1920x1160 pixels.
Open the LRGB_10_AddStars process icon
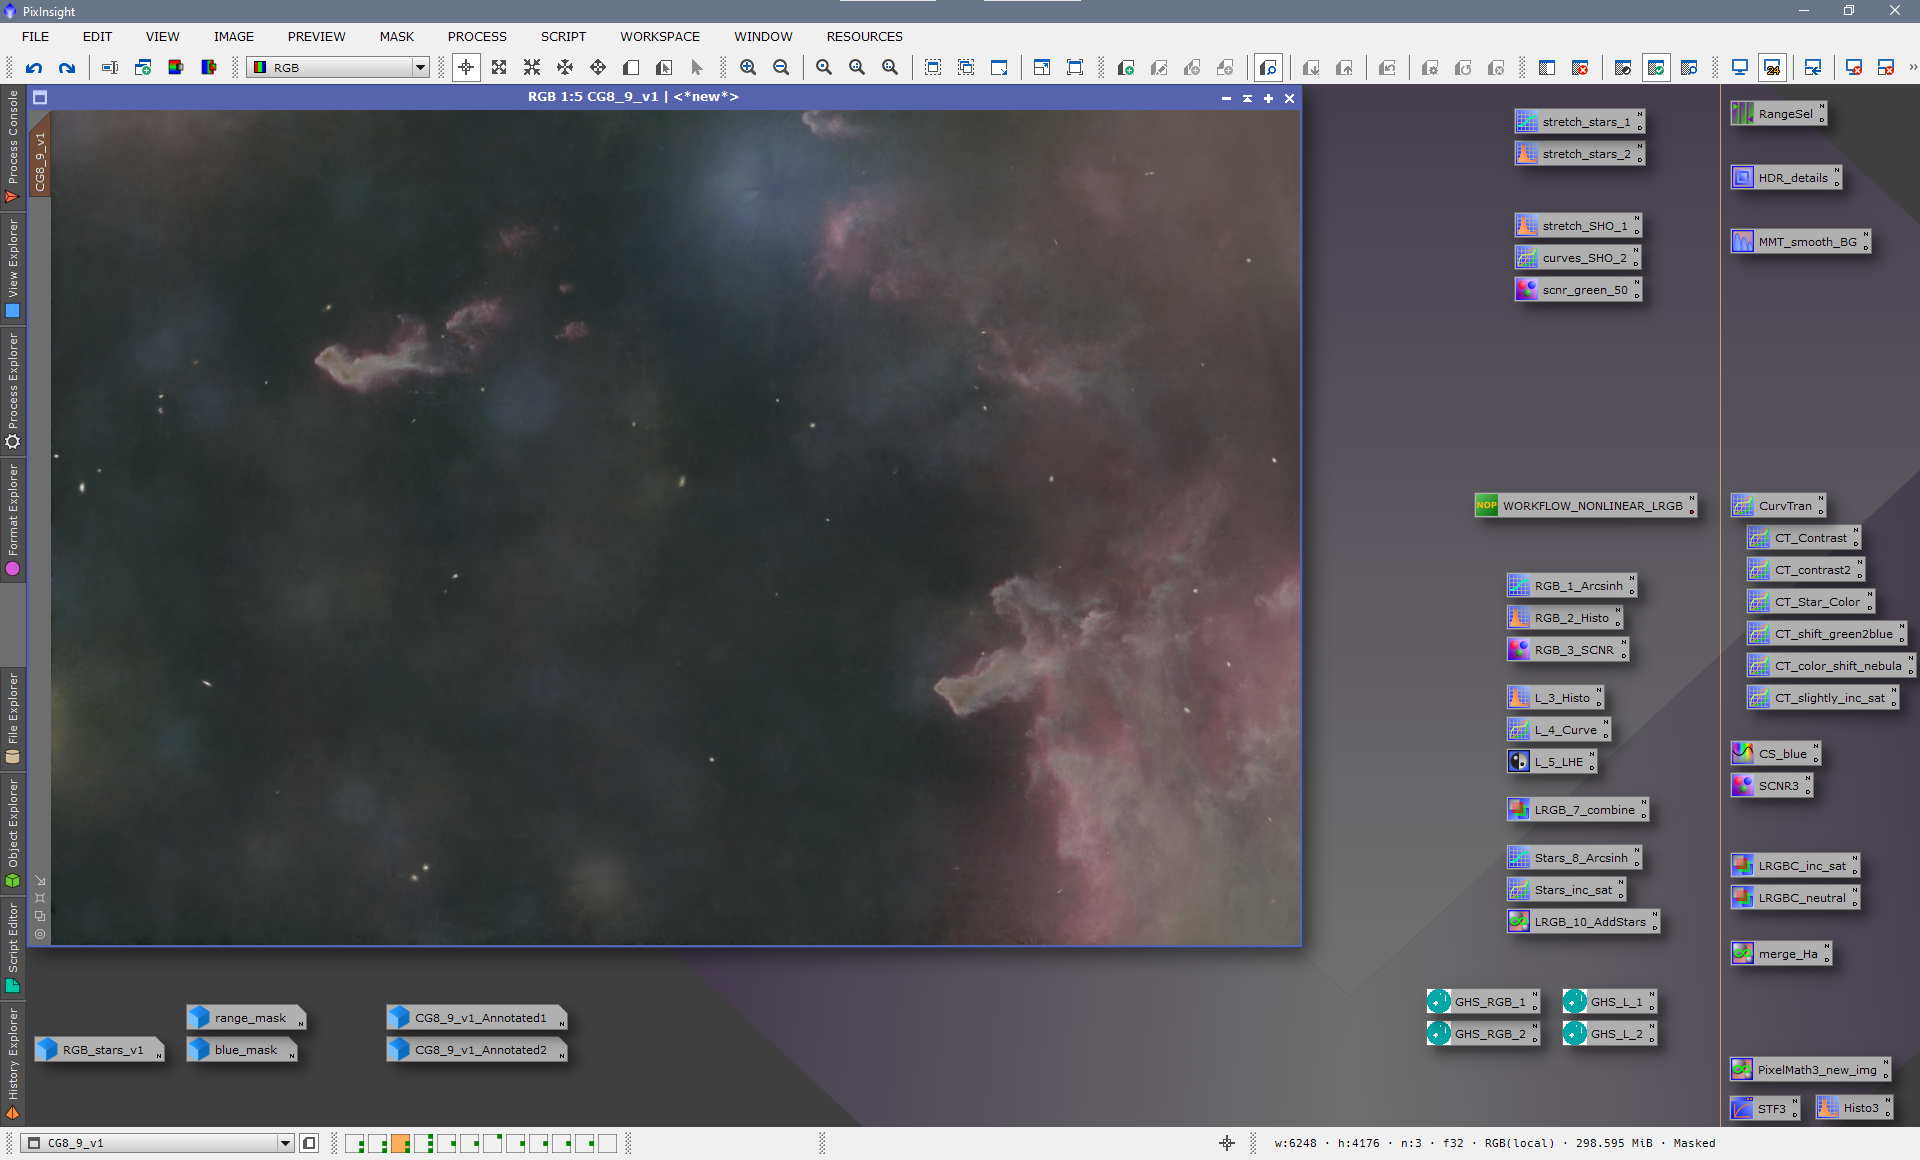coord(1583,922)
